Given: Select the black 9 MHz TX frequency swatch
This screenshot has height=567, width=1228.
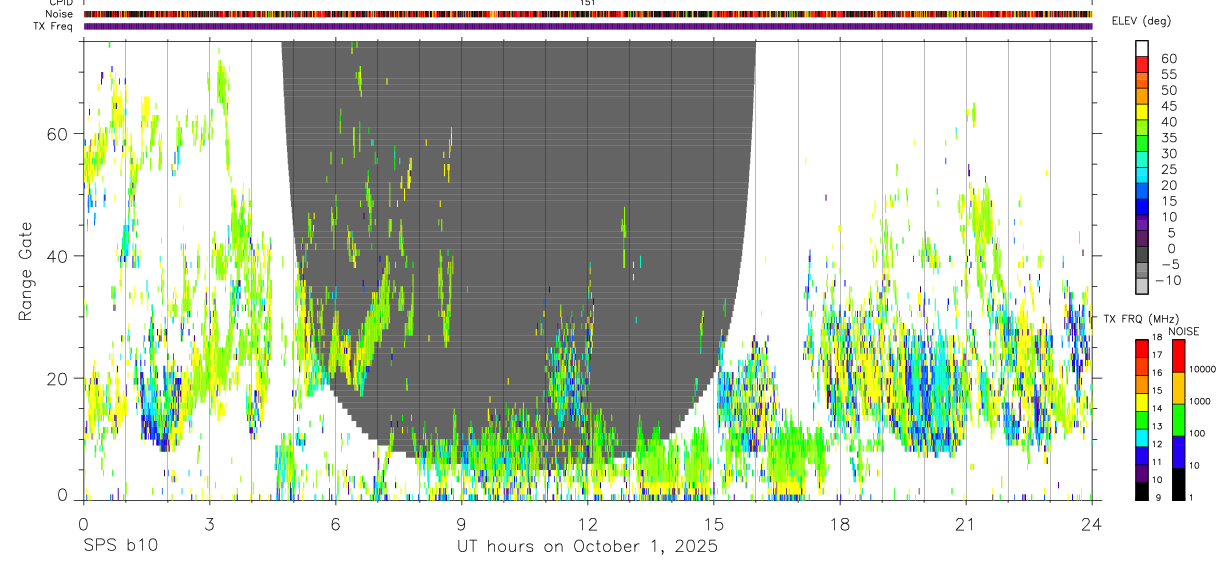Looking at the screenshot, I should 1142,491.
